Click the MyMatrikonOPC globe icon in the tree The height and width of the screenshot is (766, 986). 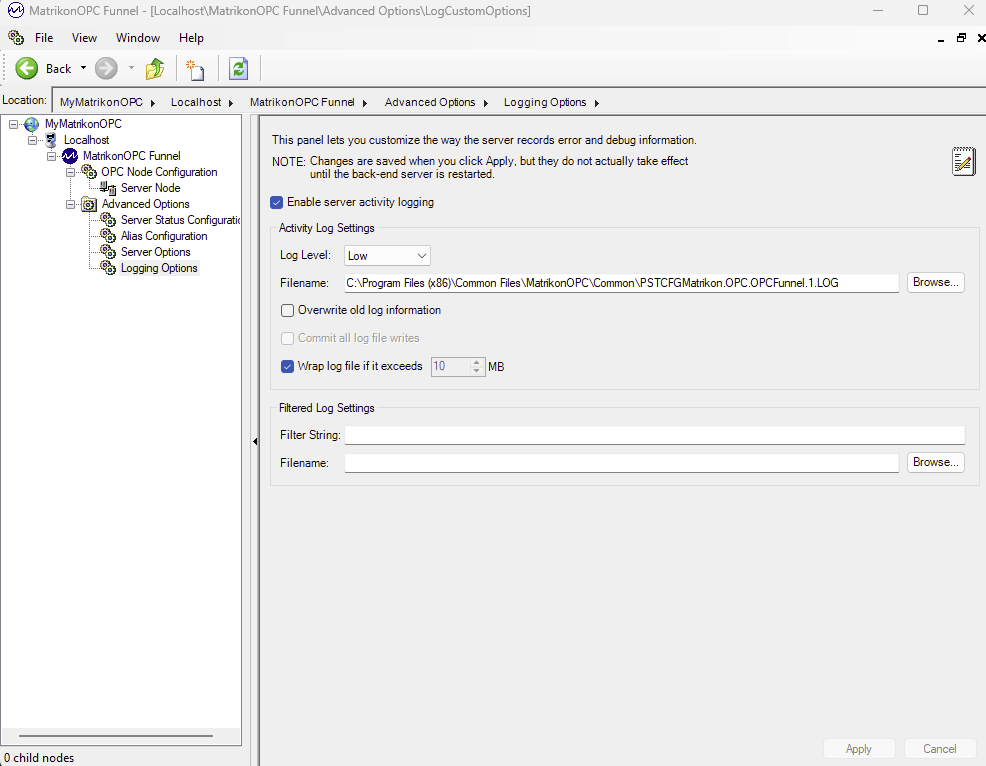click(31, 124)
